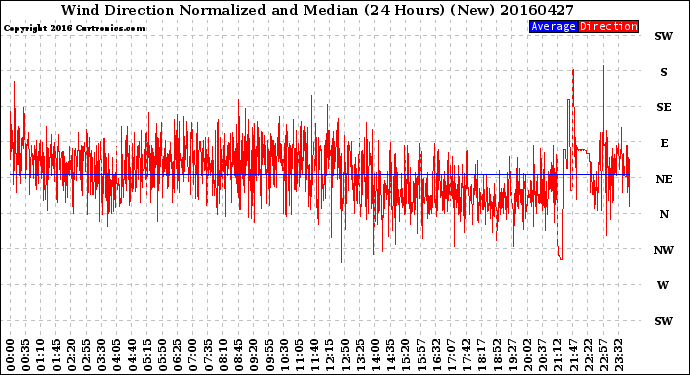Click the '12:15' time axis label
Image resolution: width=690 pixels, height=375 pixels.
329,355
